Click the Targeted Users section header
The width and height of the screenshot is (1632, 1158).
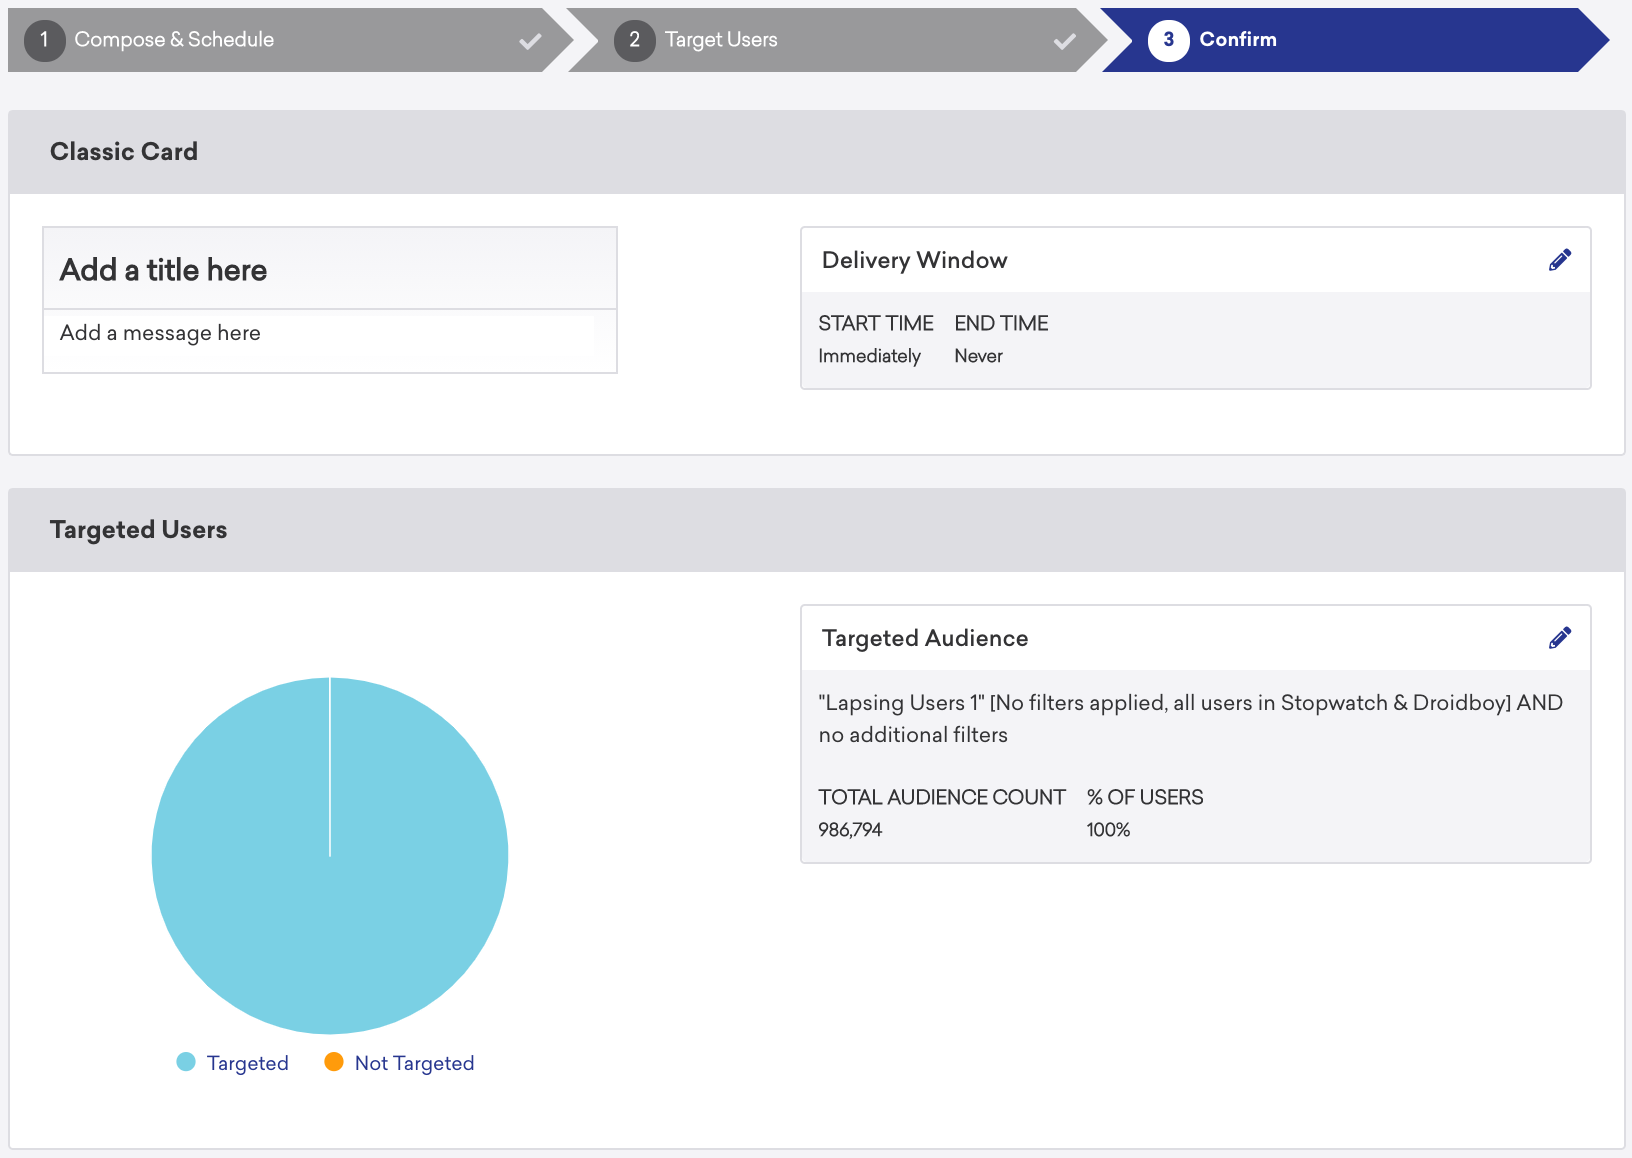point(139,530)
